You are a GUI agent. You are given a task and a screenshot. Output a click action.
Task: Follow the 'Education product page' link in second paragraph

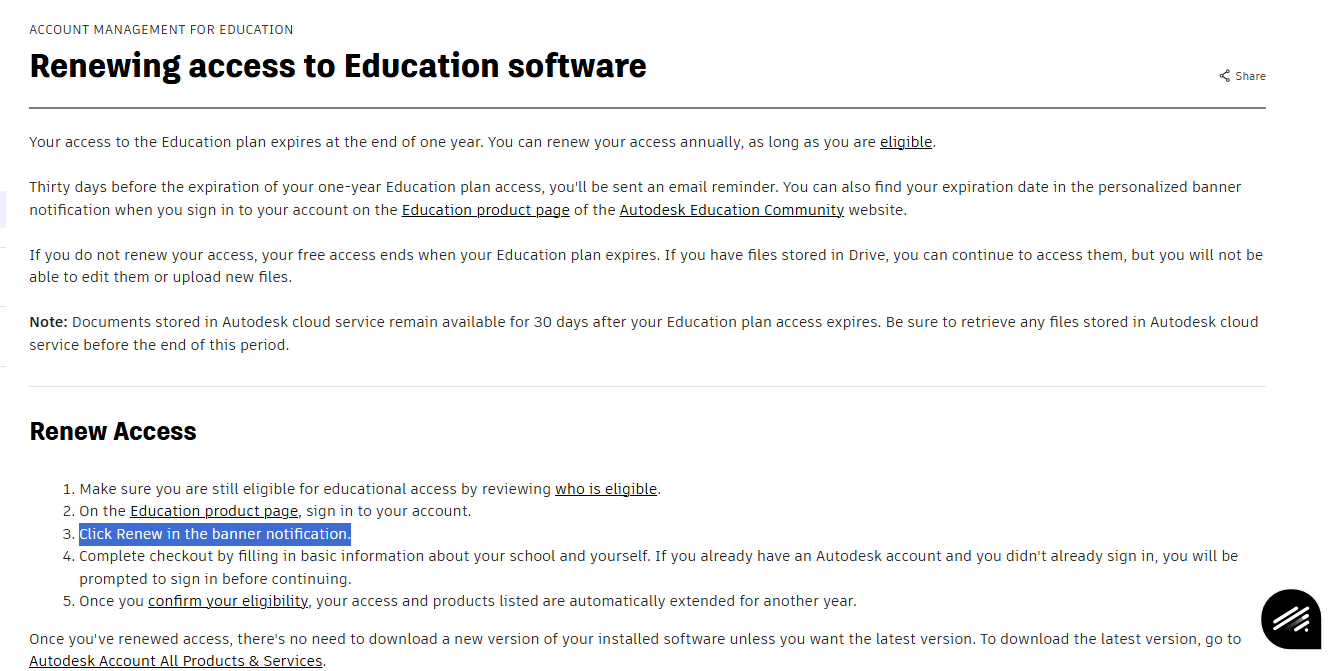tap(486, 210)
